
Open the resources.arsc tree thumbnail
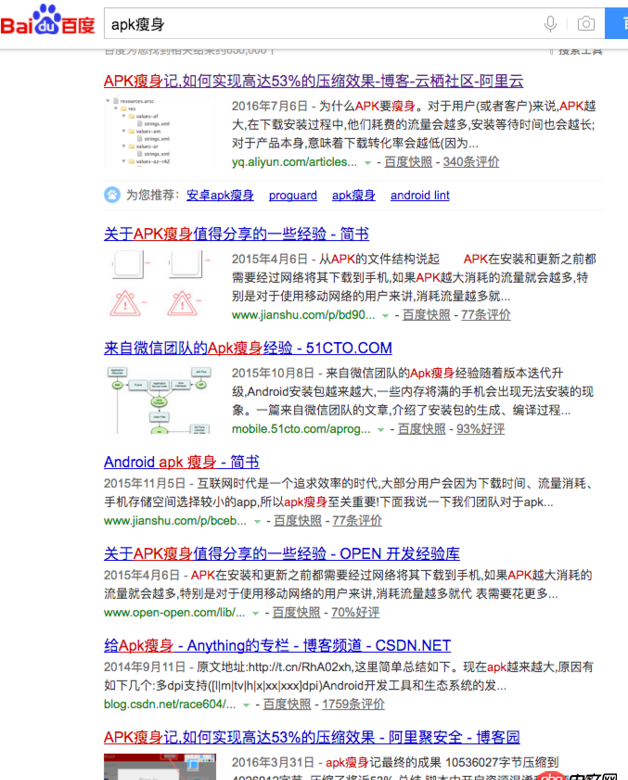tap(160, 132)
